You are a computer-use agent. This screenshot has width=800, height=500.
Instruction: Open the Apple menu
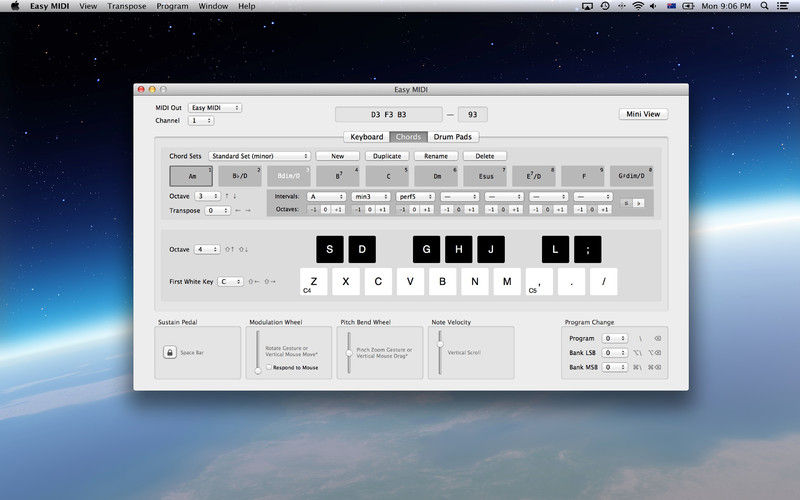click(x=15, y=6)
